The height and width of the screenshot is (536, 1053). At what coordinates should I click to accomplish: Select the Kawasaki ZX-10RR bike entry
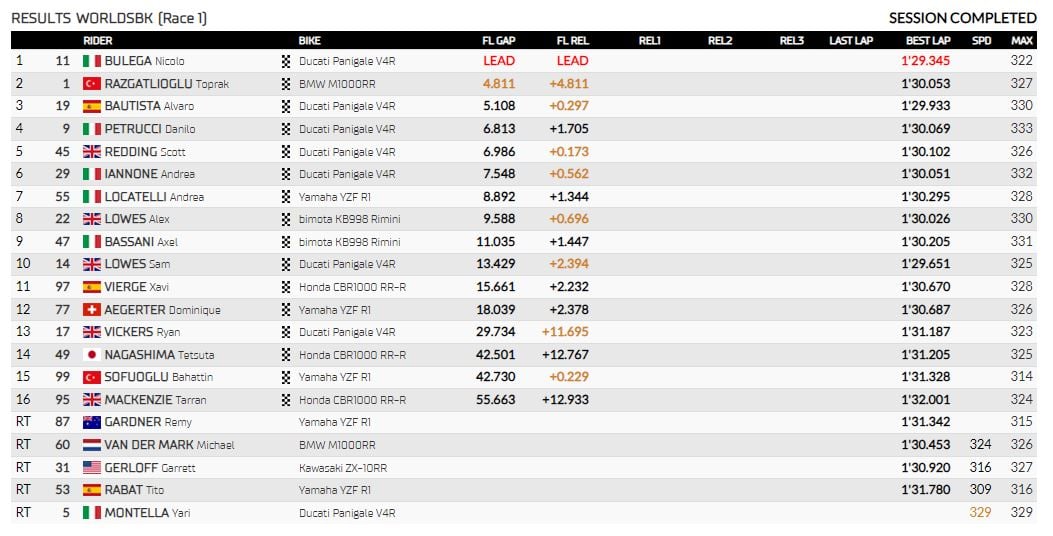(343, 467)
